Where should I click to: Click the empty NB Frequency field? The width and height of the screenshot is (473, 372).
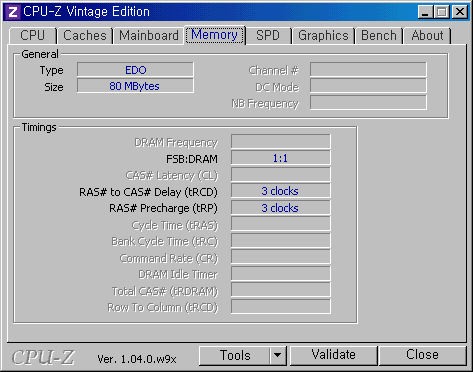pyautogui.click(x=368, y=103)
